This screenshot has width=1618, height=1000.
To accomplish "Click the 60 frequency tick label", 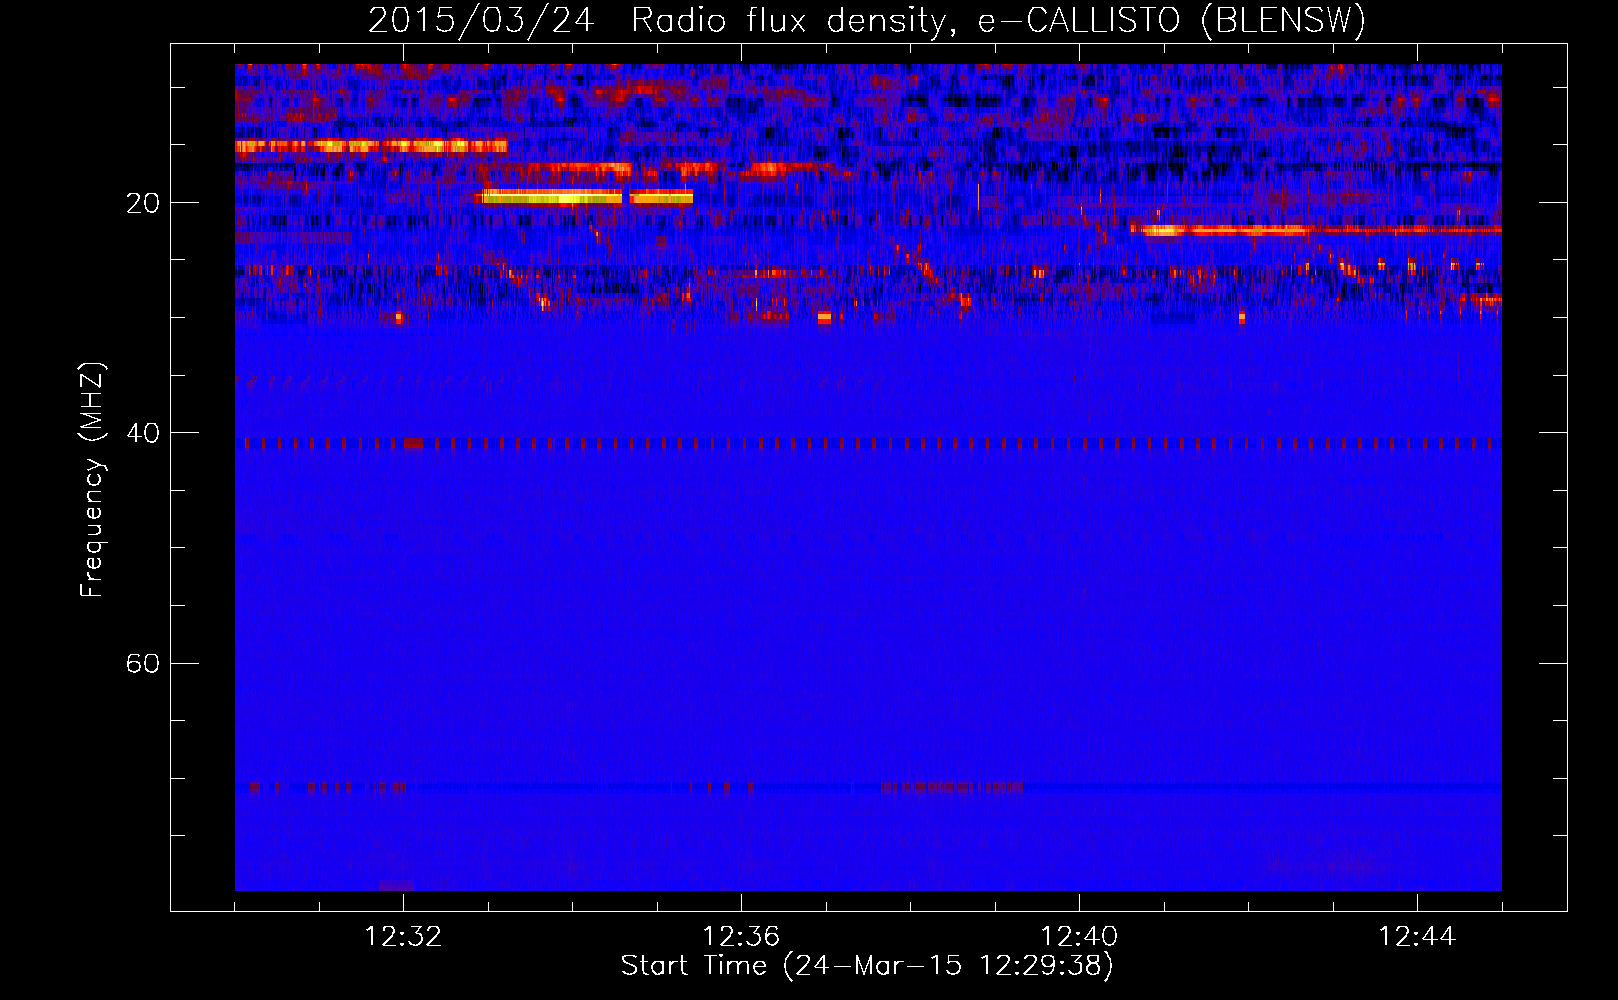I will pos(143,664).
